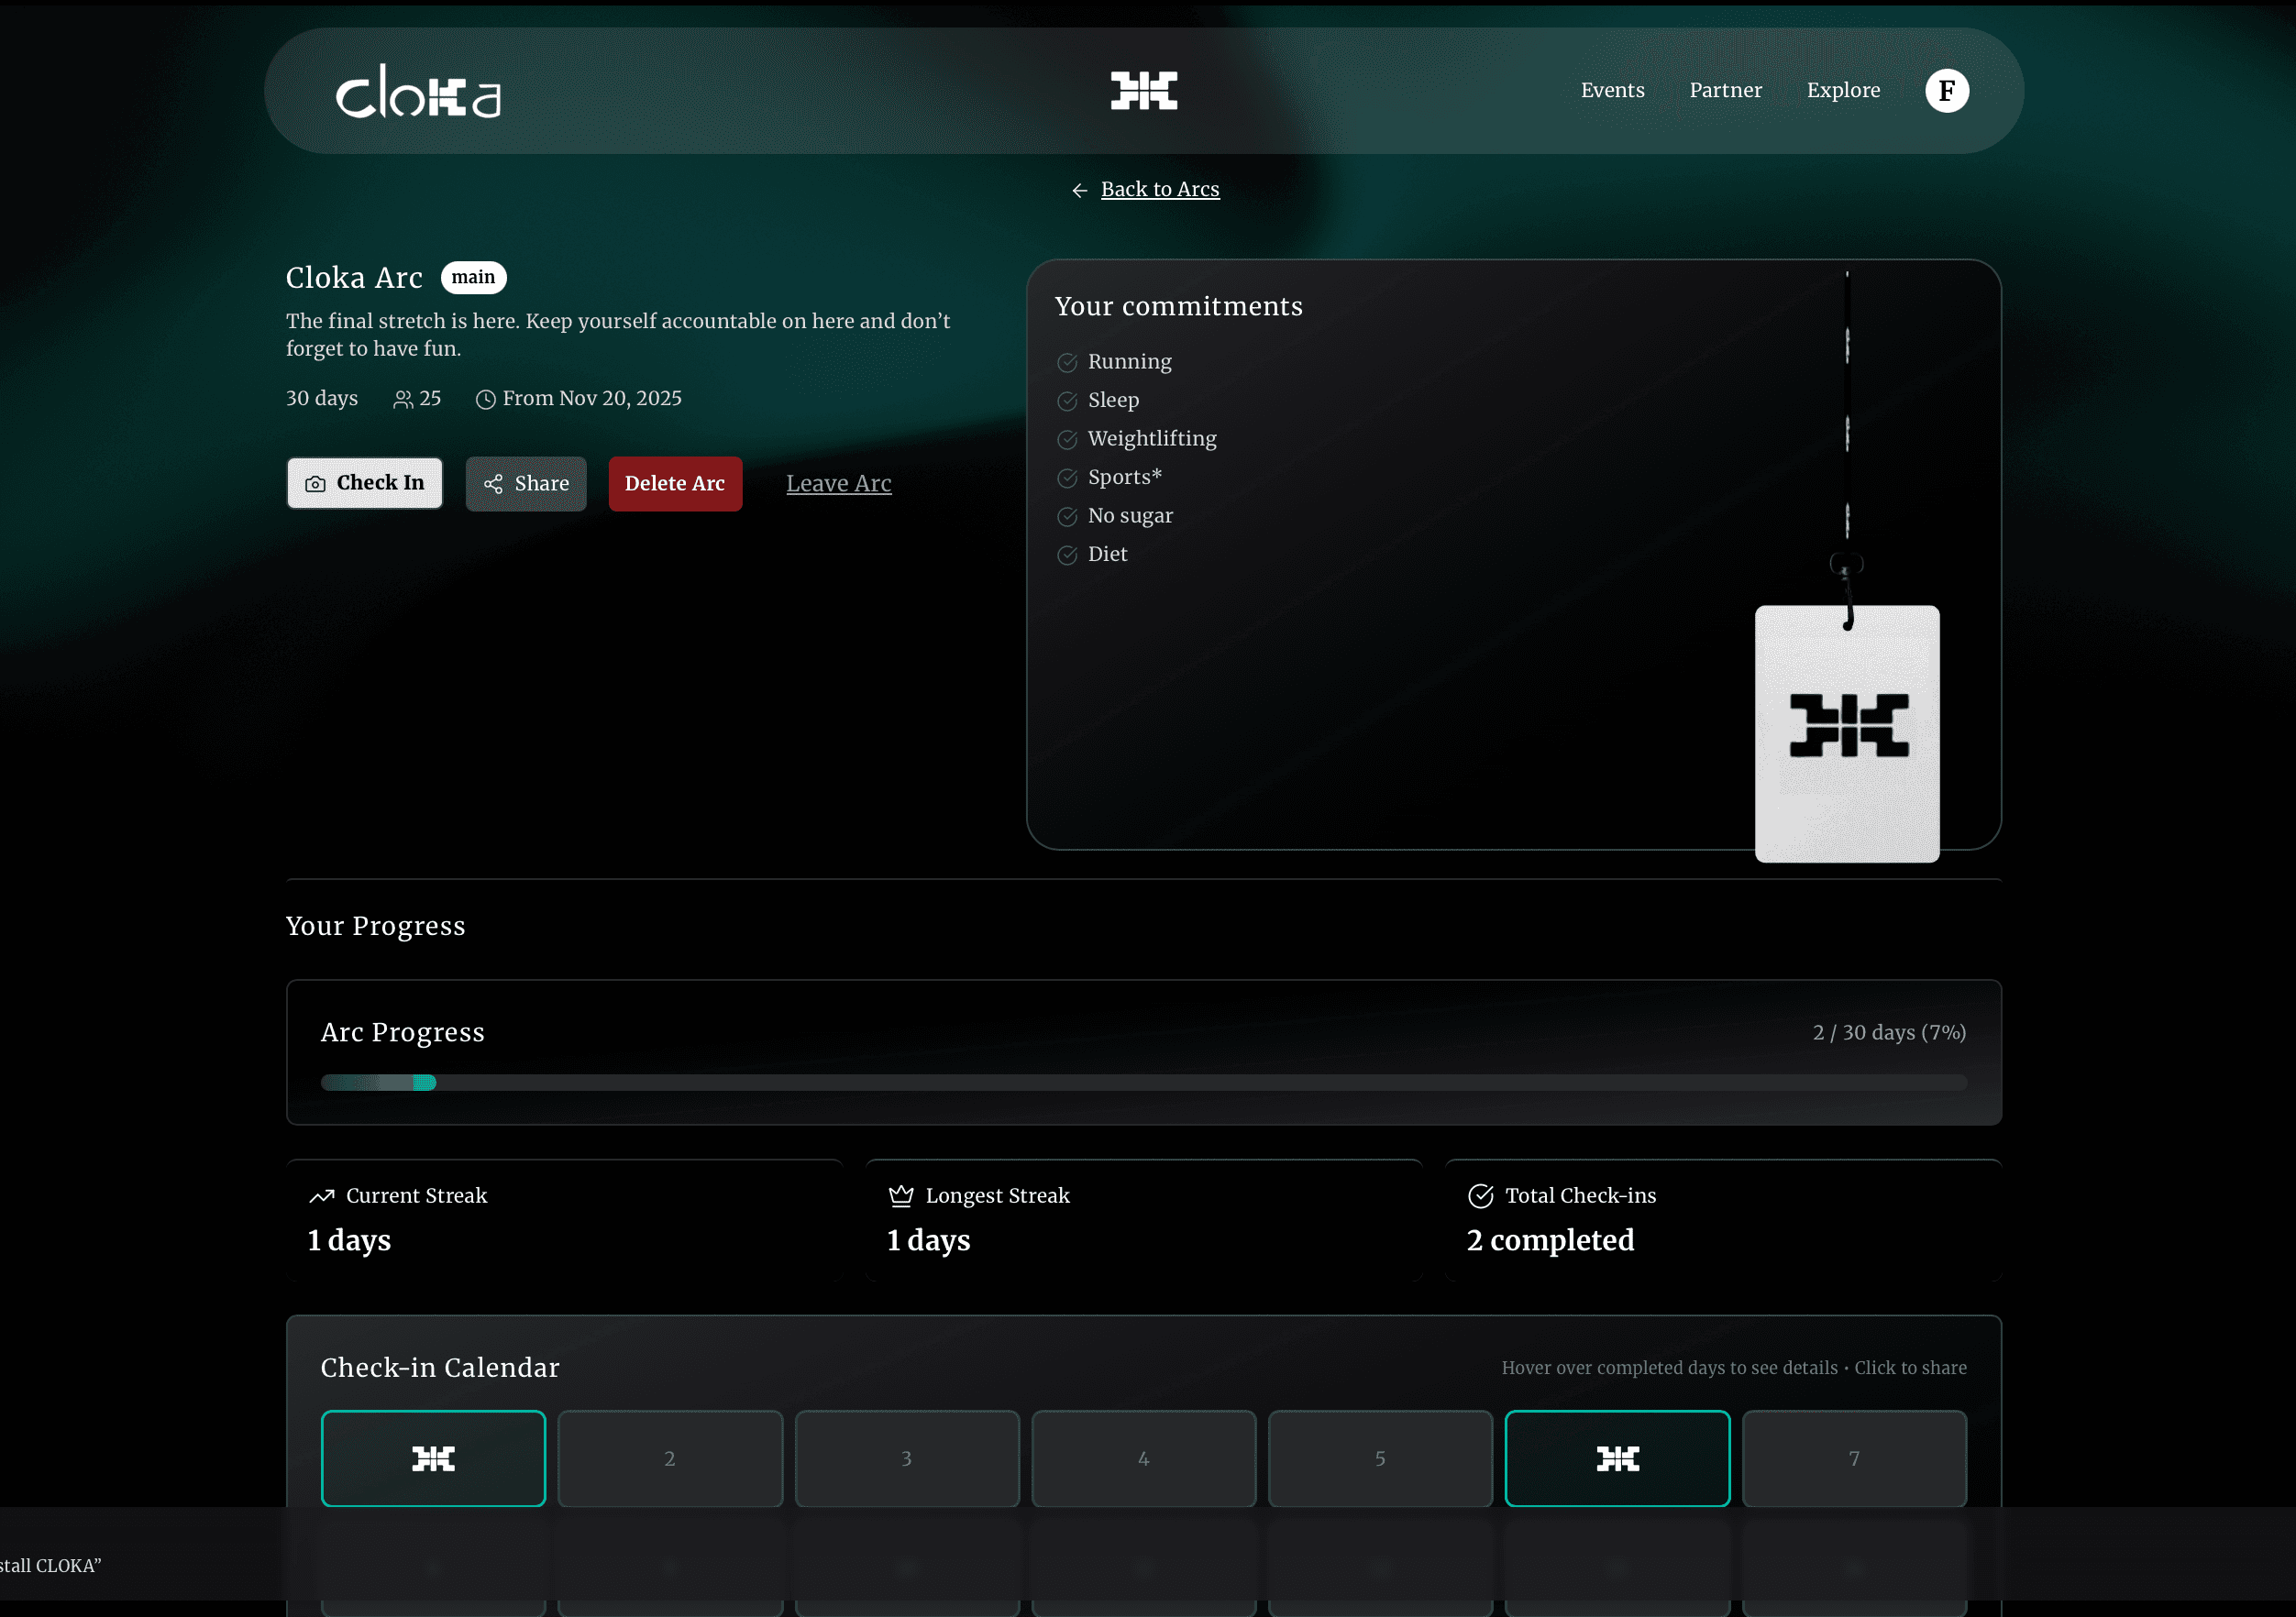Screen dimensions: 2296x1617
Task: Toggle the check circle for Running
Action: click(x=1066, y=362)
